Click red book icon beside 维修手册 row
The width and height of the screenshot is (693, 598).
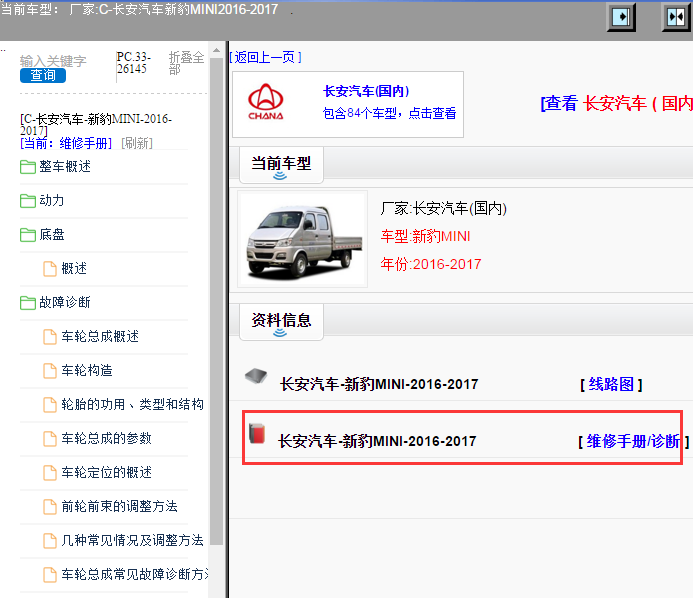[x=257, y=433]
